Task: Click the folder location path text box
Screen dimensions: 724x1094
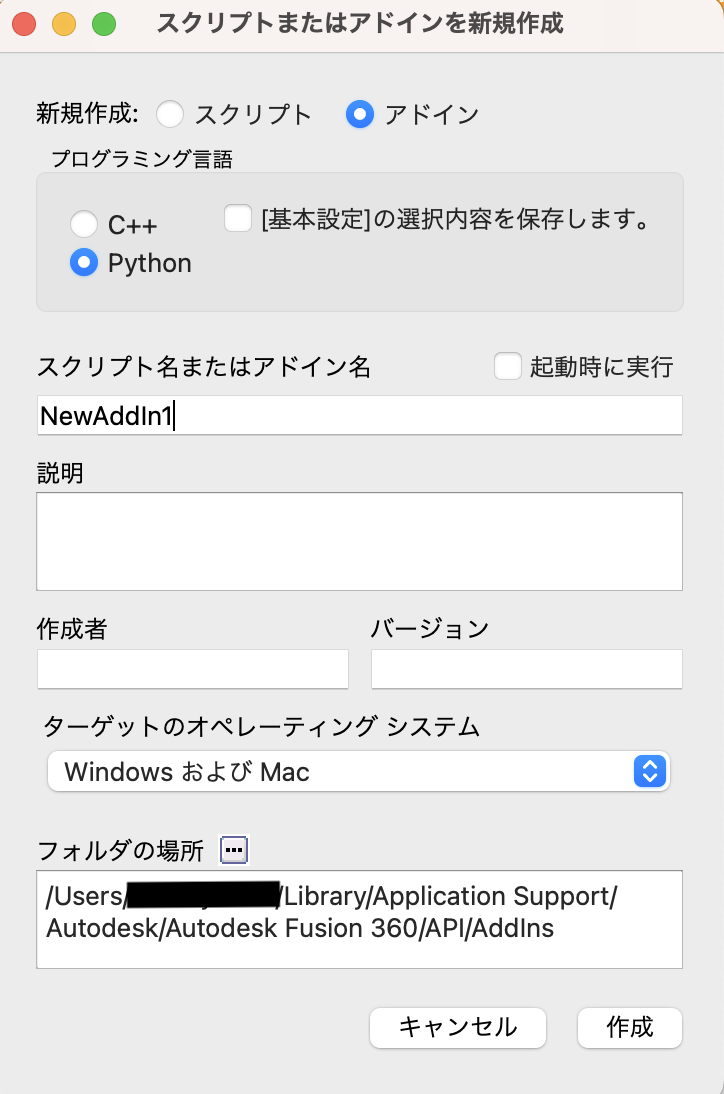Action: click(360, 919)
